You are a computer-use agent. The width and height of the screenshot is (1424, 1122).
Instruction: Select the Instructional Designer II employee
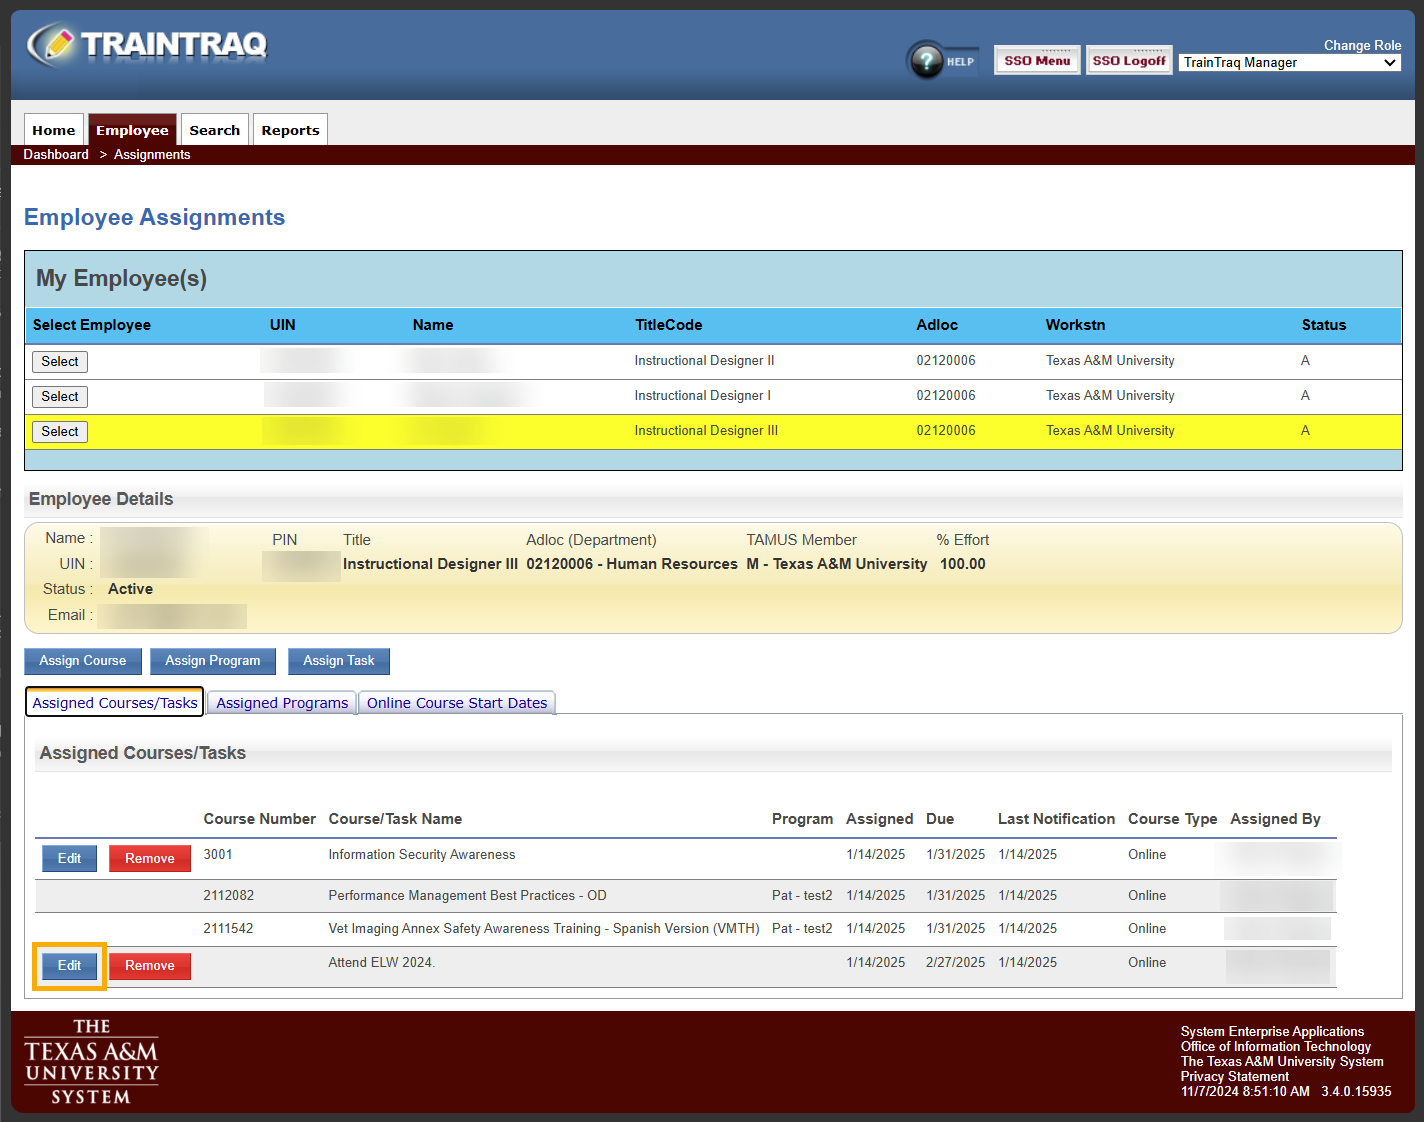pos(60,362)
